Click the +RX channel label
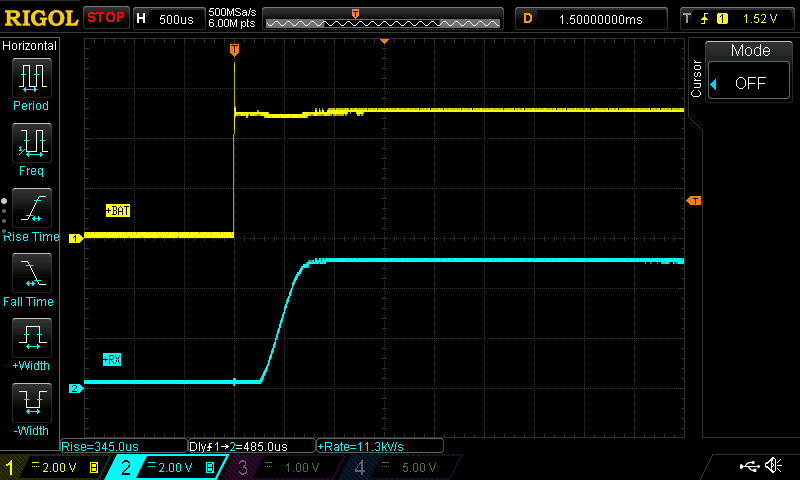 112,360
